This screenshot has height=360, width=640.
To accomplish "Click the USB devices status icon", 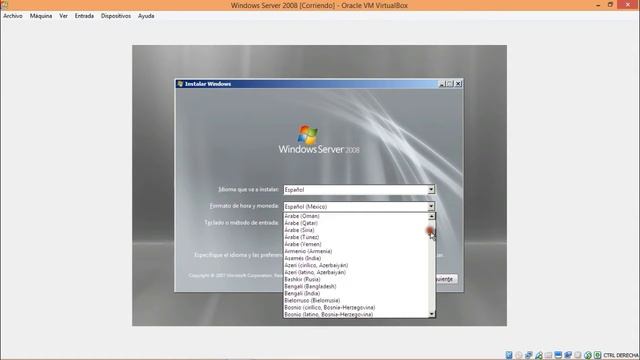I will (x=539, y=355).
